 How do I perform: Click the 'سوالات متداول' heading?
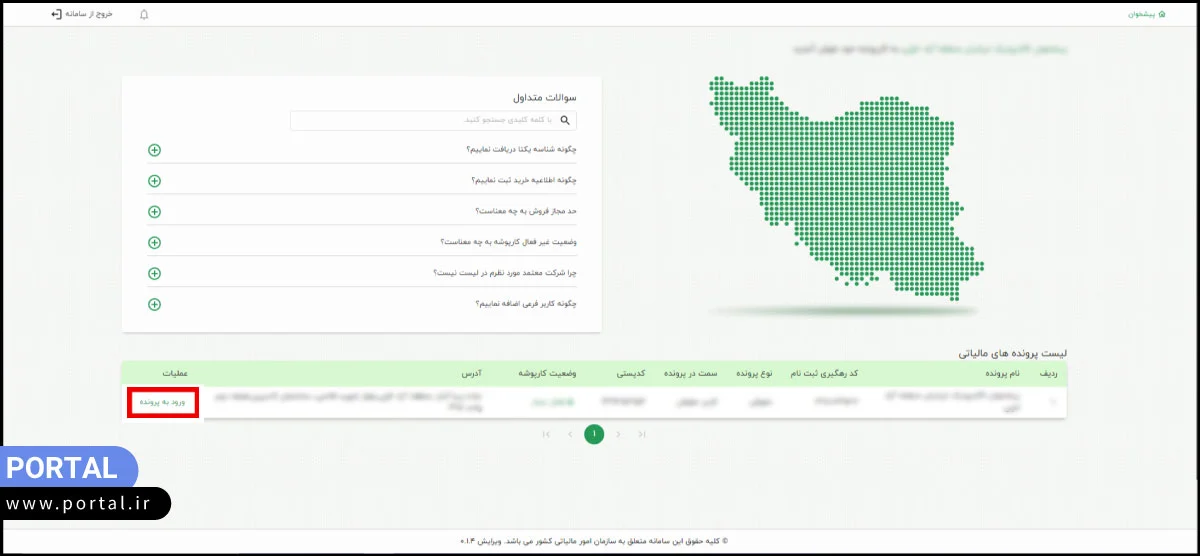545,97
